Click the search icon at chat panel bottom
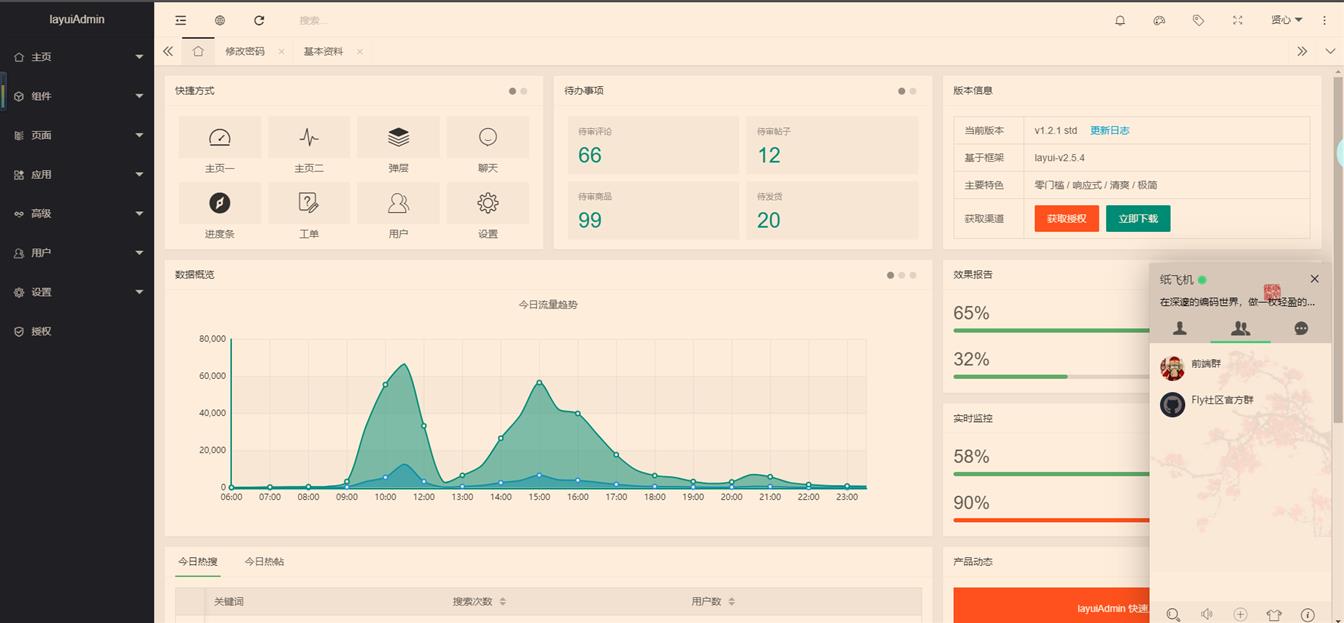 click(1174, 615)
